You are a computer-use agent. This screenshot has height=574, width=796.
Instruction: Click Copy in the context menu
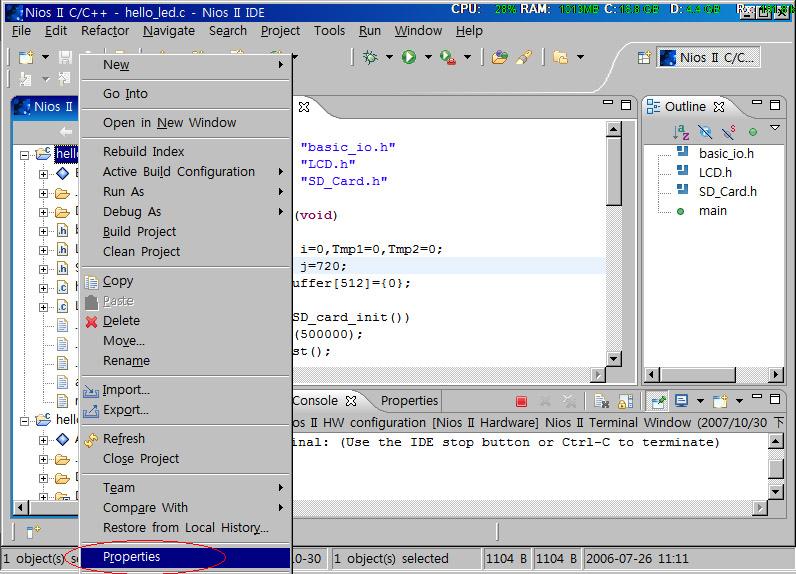185,281
